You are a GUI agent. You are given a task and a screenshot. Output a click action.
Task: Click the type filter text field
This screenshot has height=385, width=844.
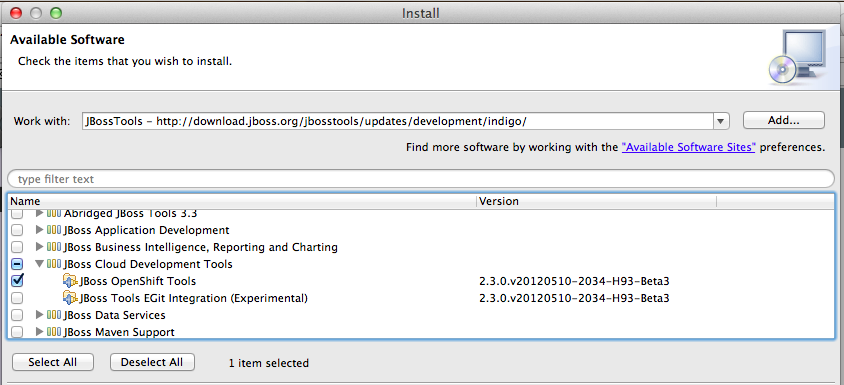(x=421, y=179)
